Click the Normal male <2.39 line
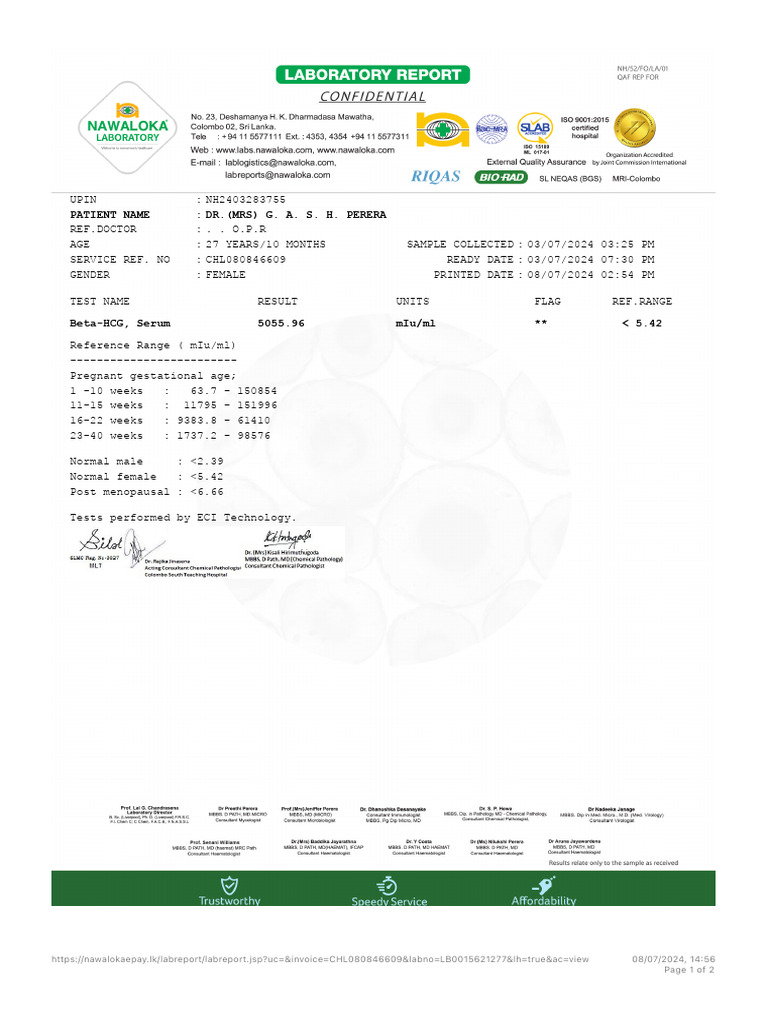 (x=146, y=461)
